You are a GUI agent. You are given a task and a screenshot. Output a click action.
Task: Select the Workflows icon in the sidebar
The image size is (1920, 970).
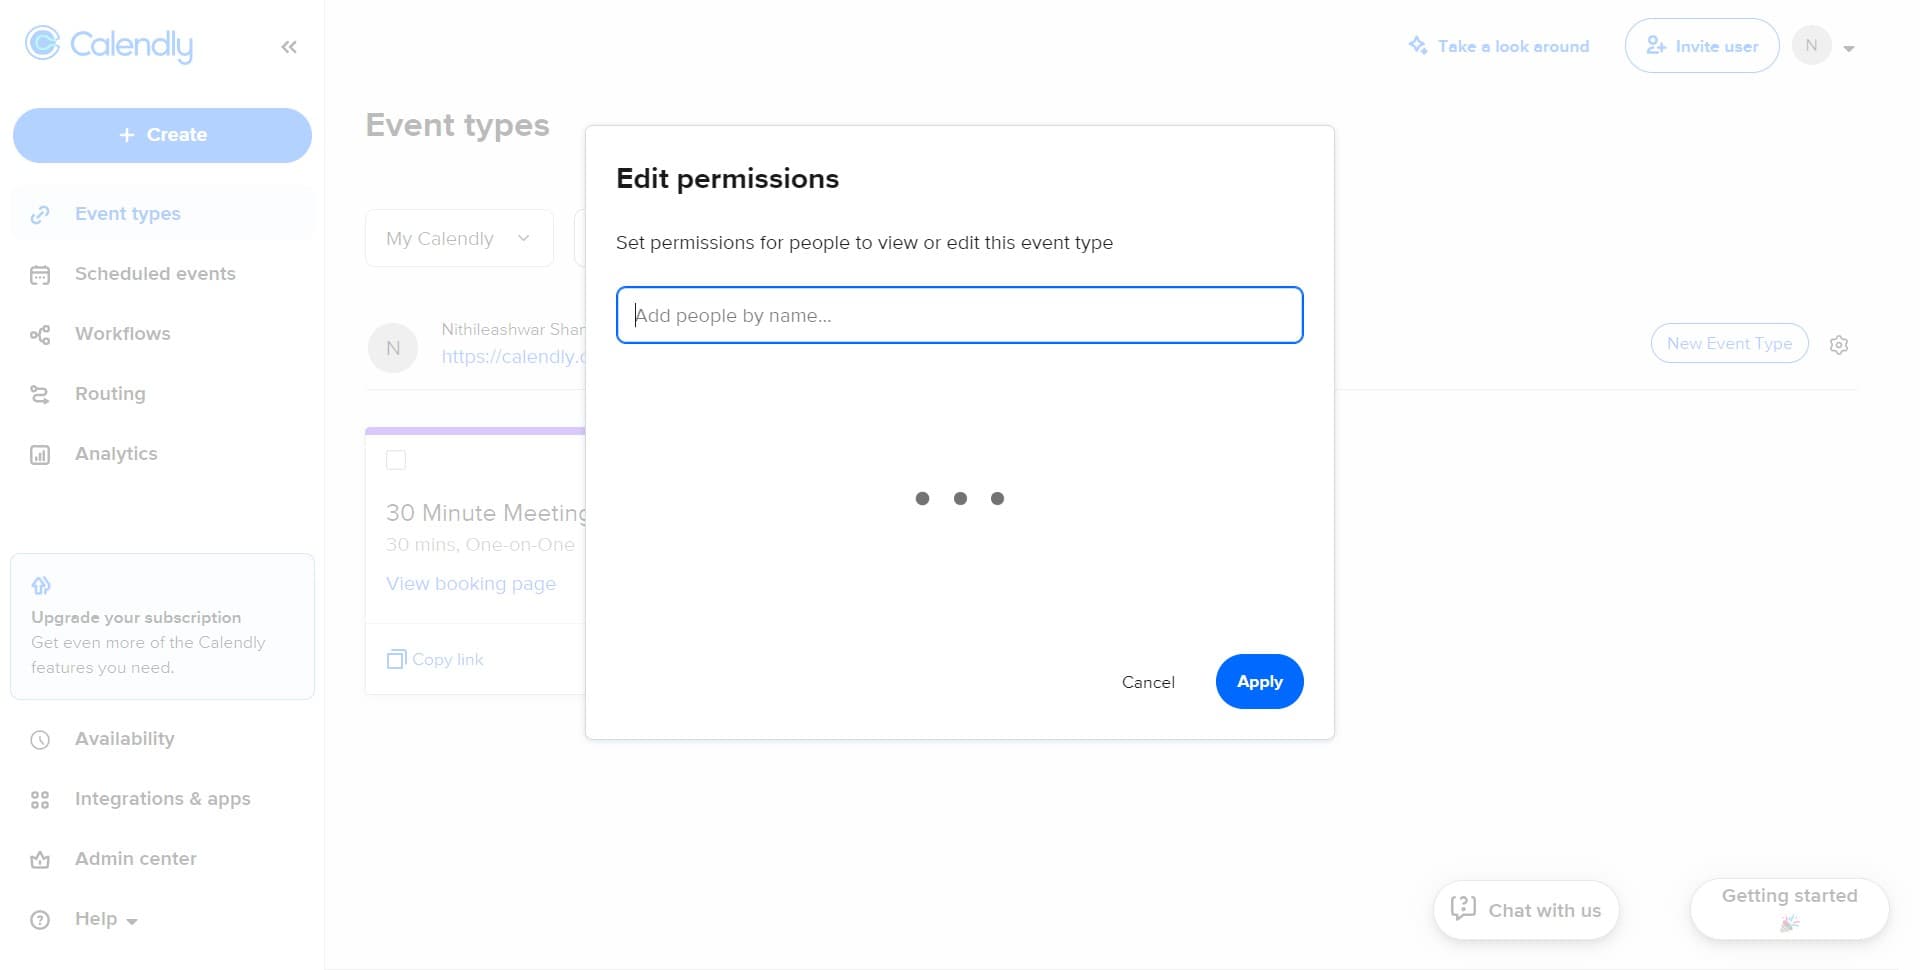(40, 334)
